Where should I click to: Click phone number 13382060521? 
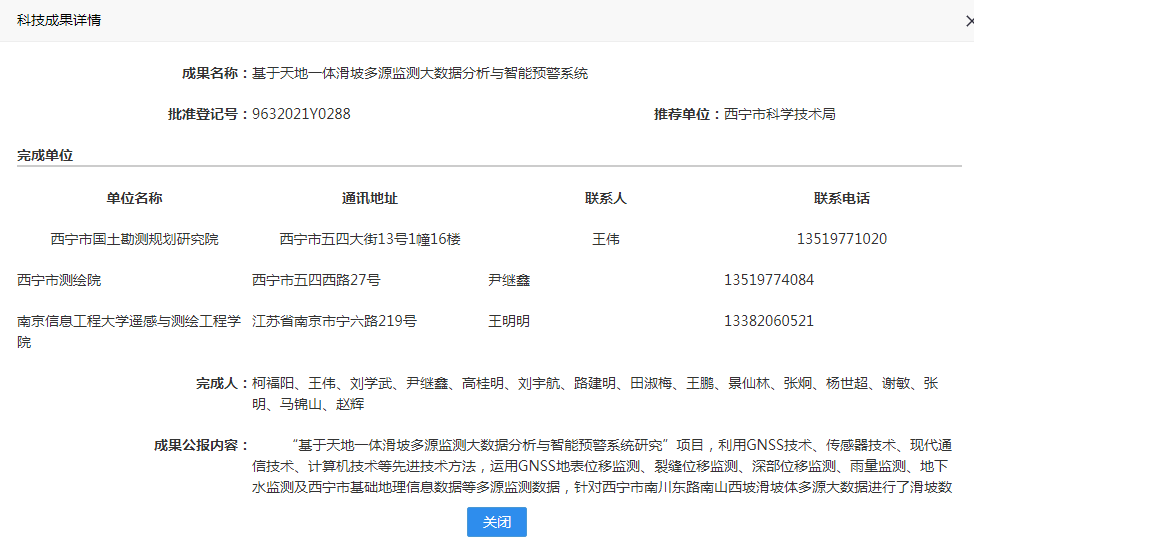tap(769, 321)
